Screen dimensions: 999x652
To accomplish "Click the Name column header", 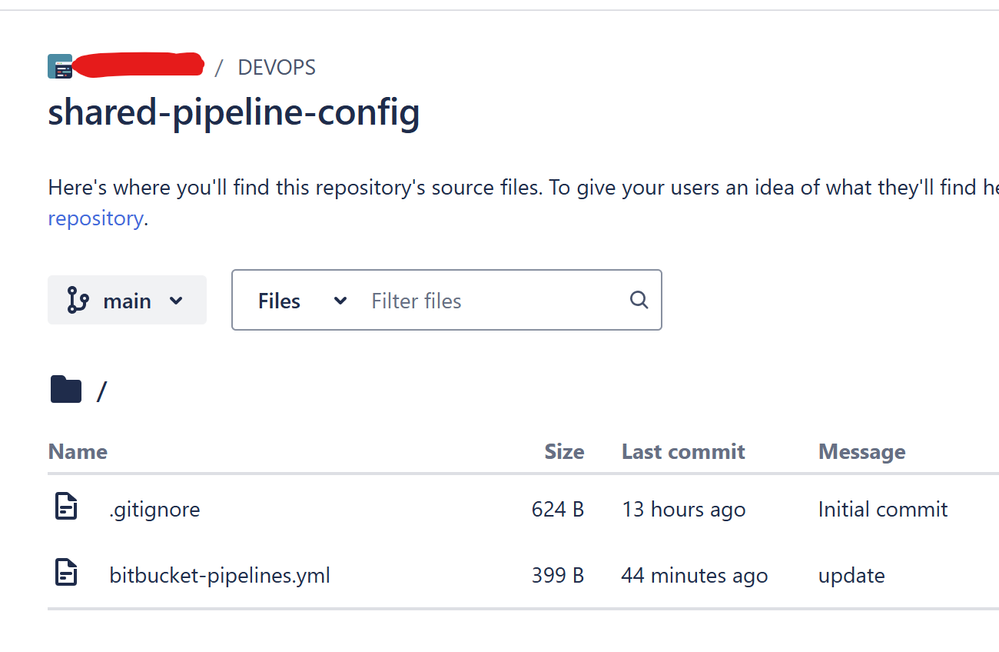I will tap(78, 452).
